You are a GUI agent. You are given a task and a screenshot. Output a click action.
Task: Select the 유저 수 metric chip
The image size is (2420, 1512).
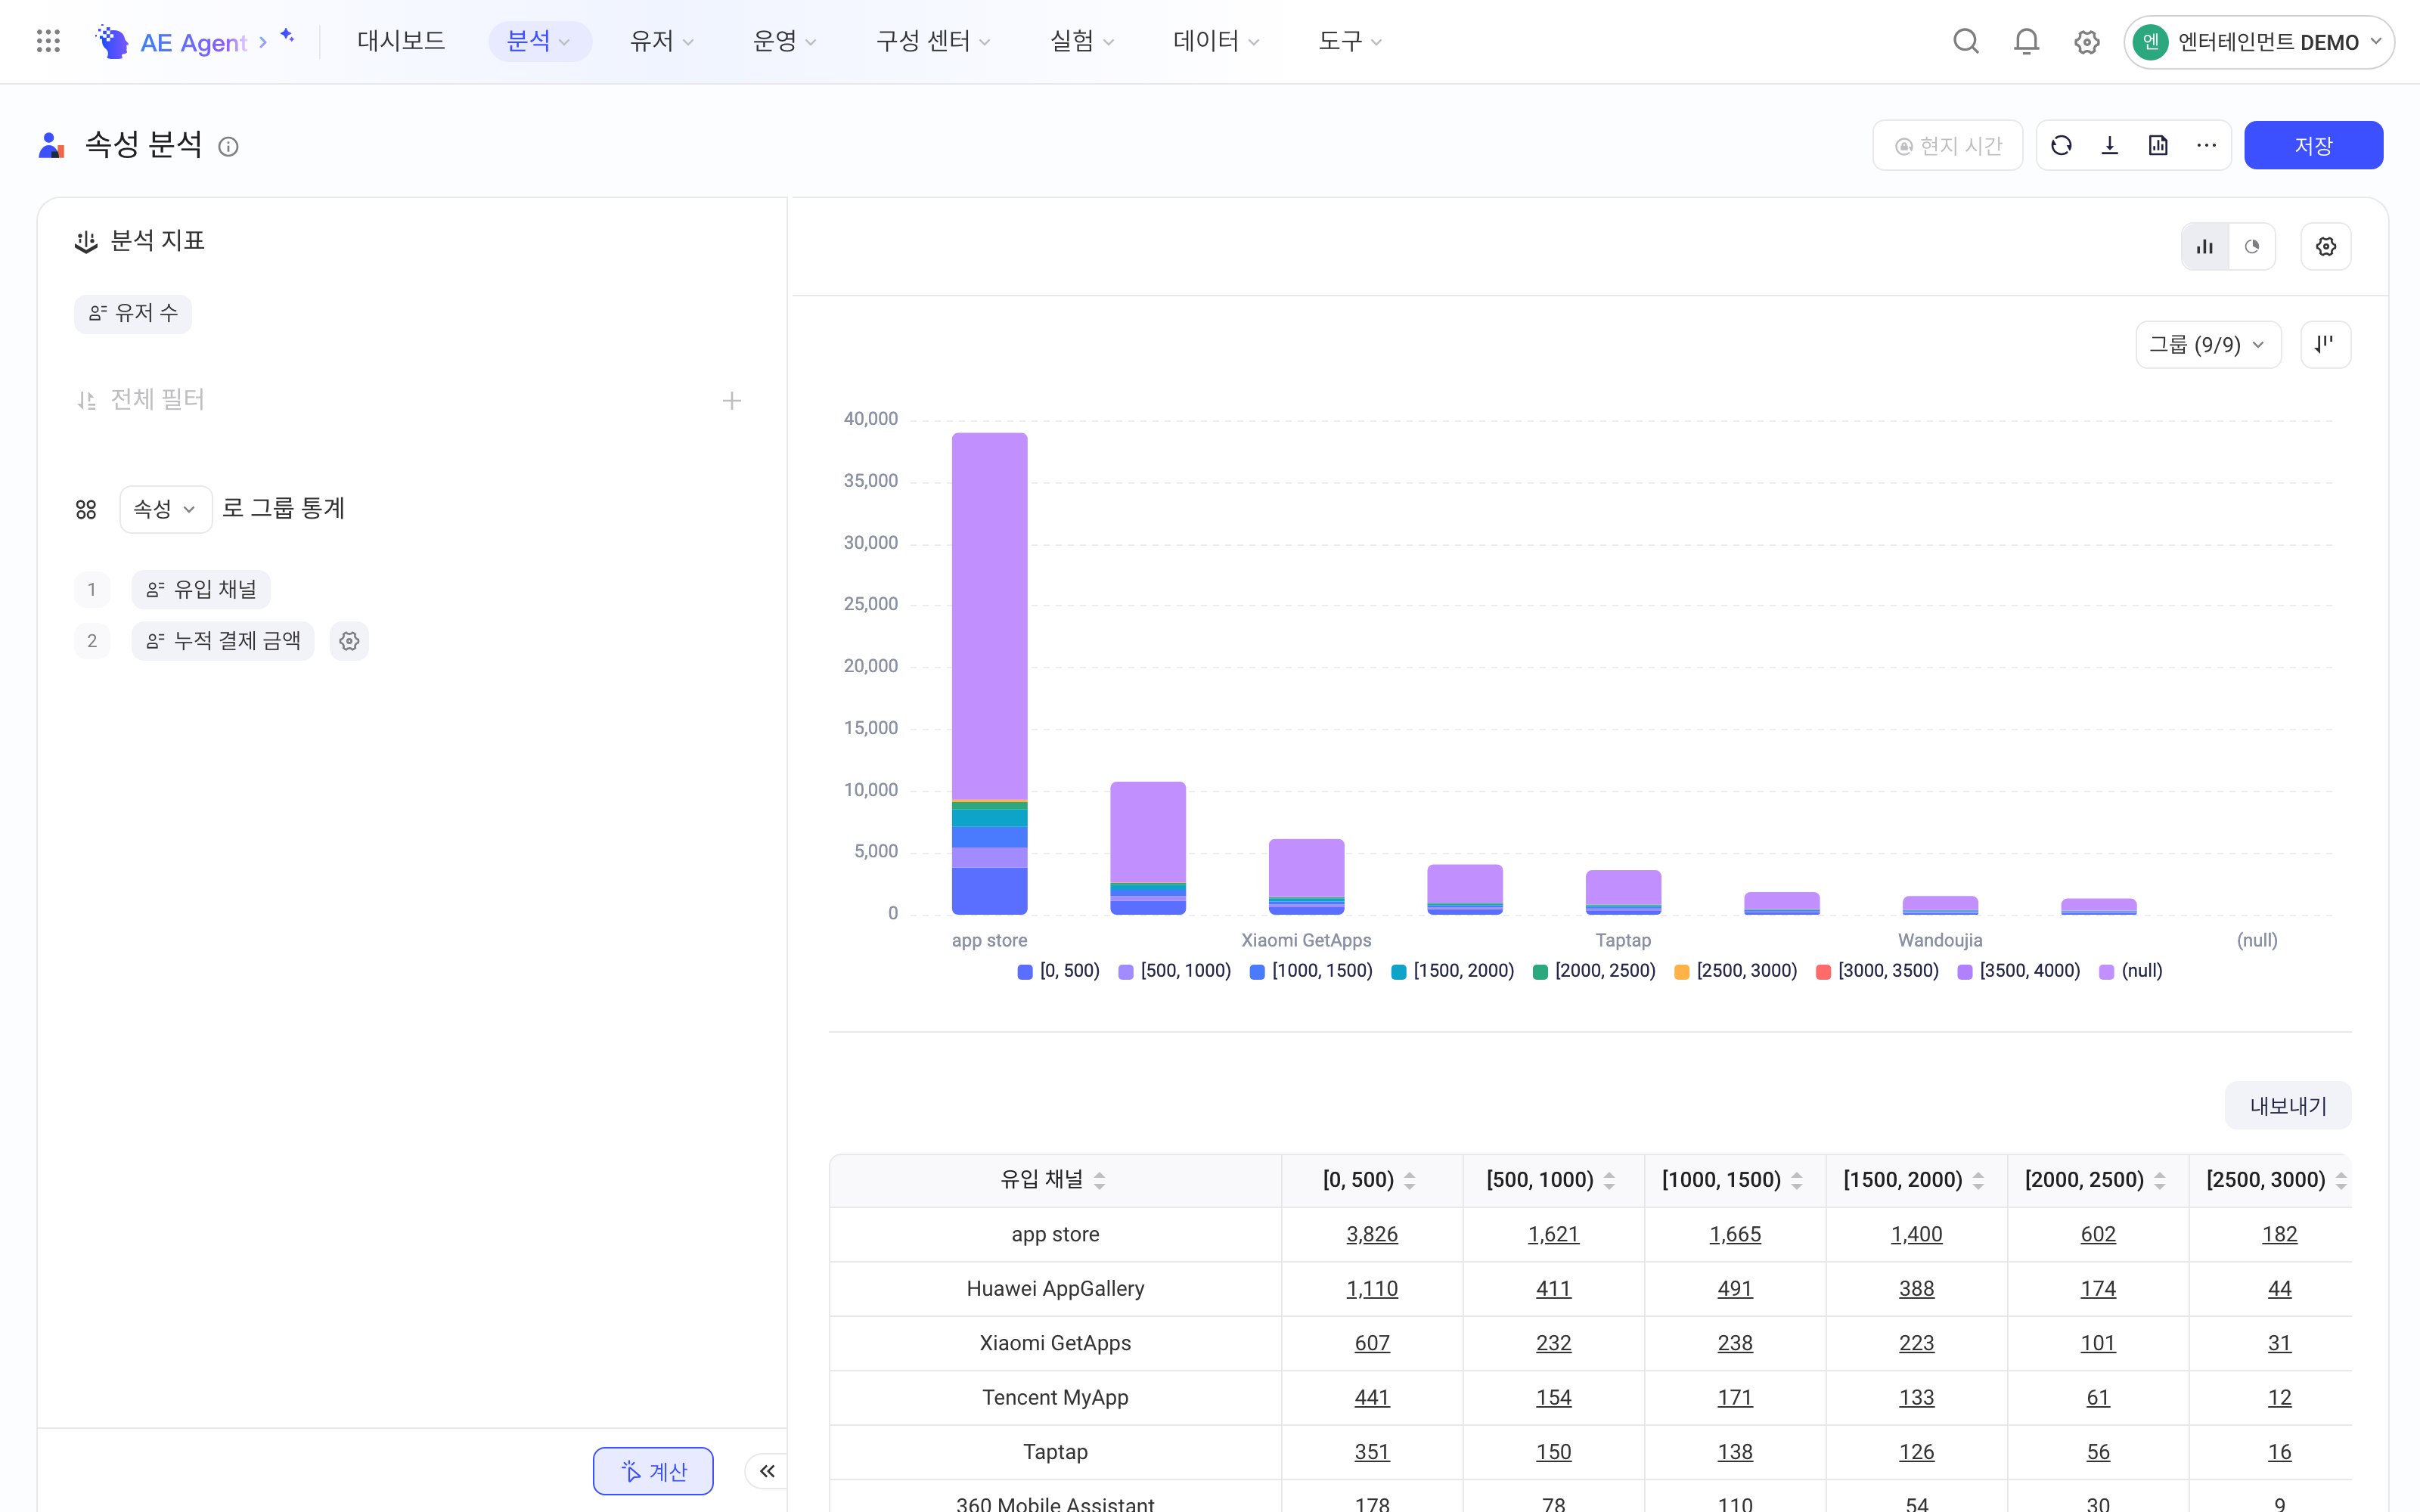(x=133, y=314)
